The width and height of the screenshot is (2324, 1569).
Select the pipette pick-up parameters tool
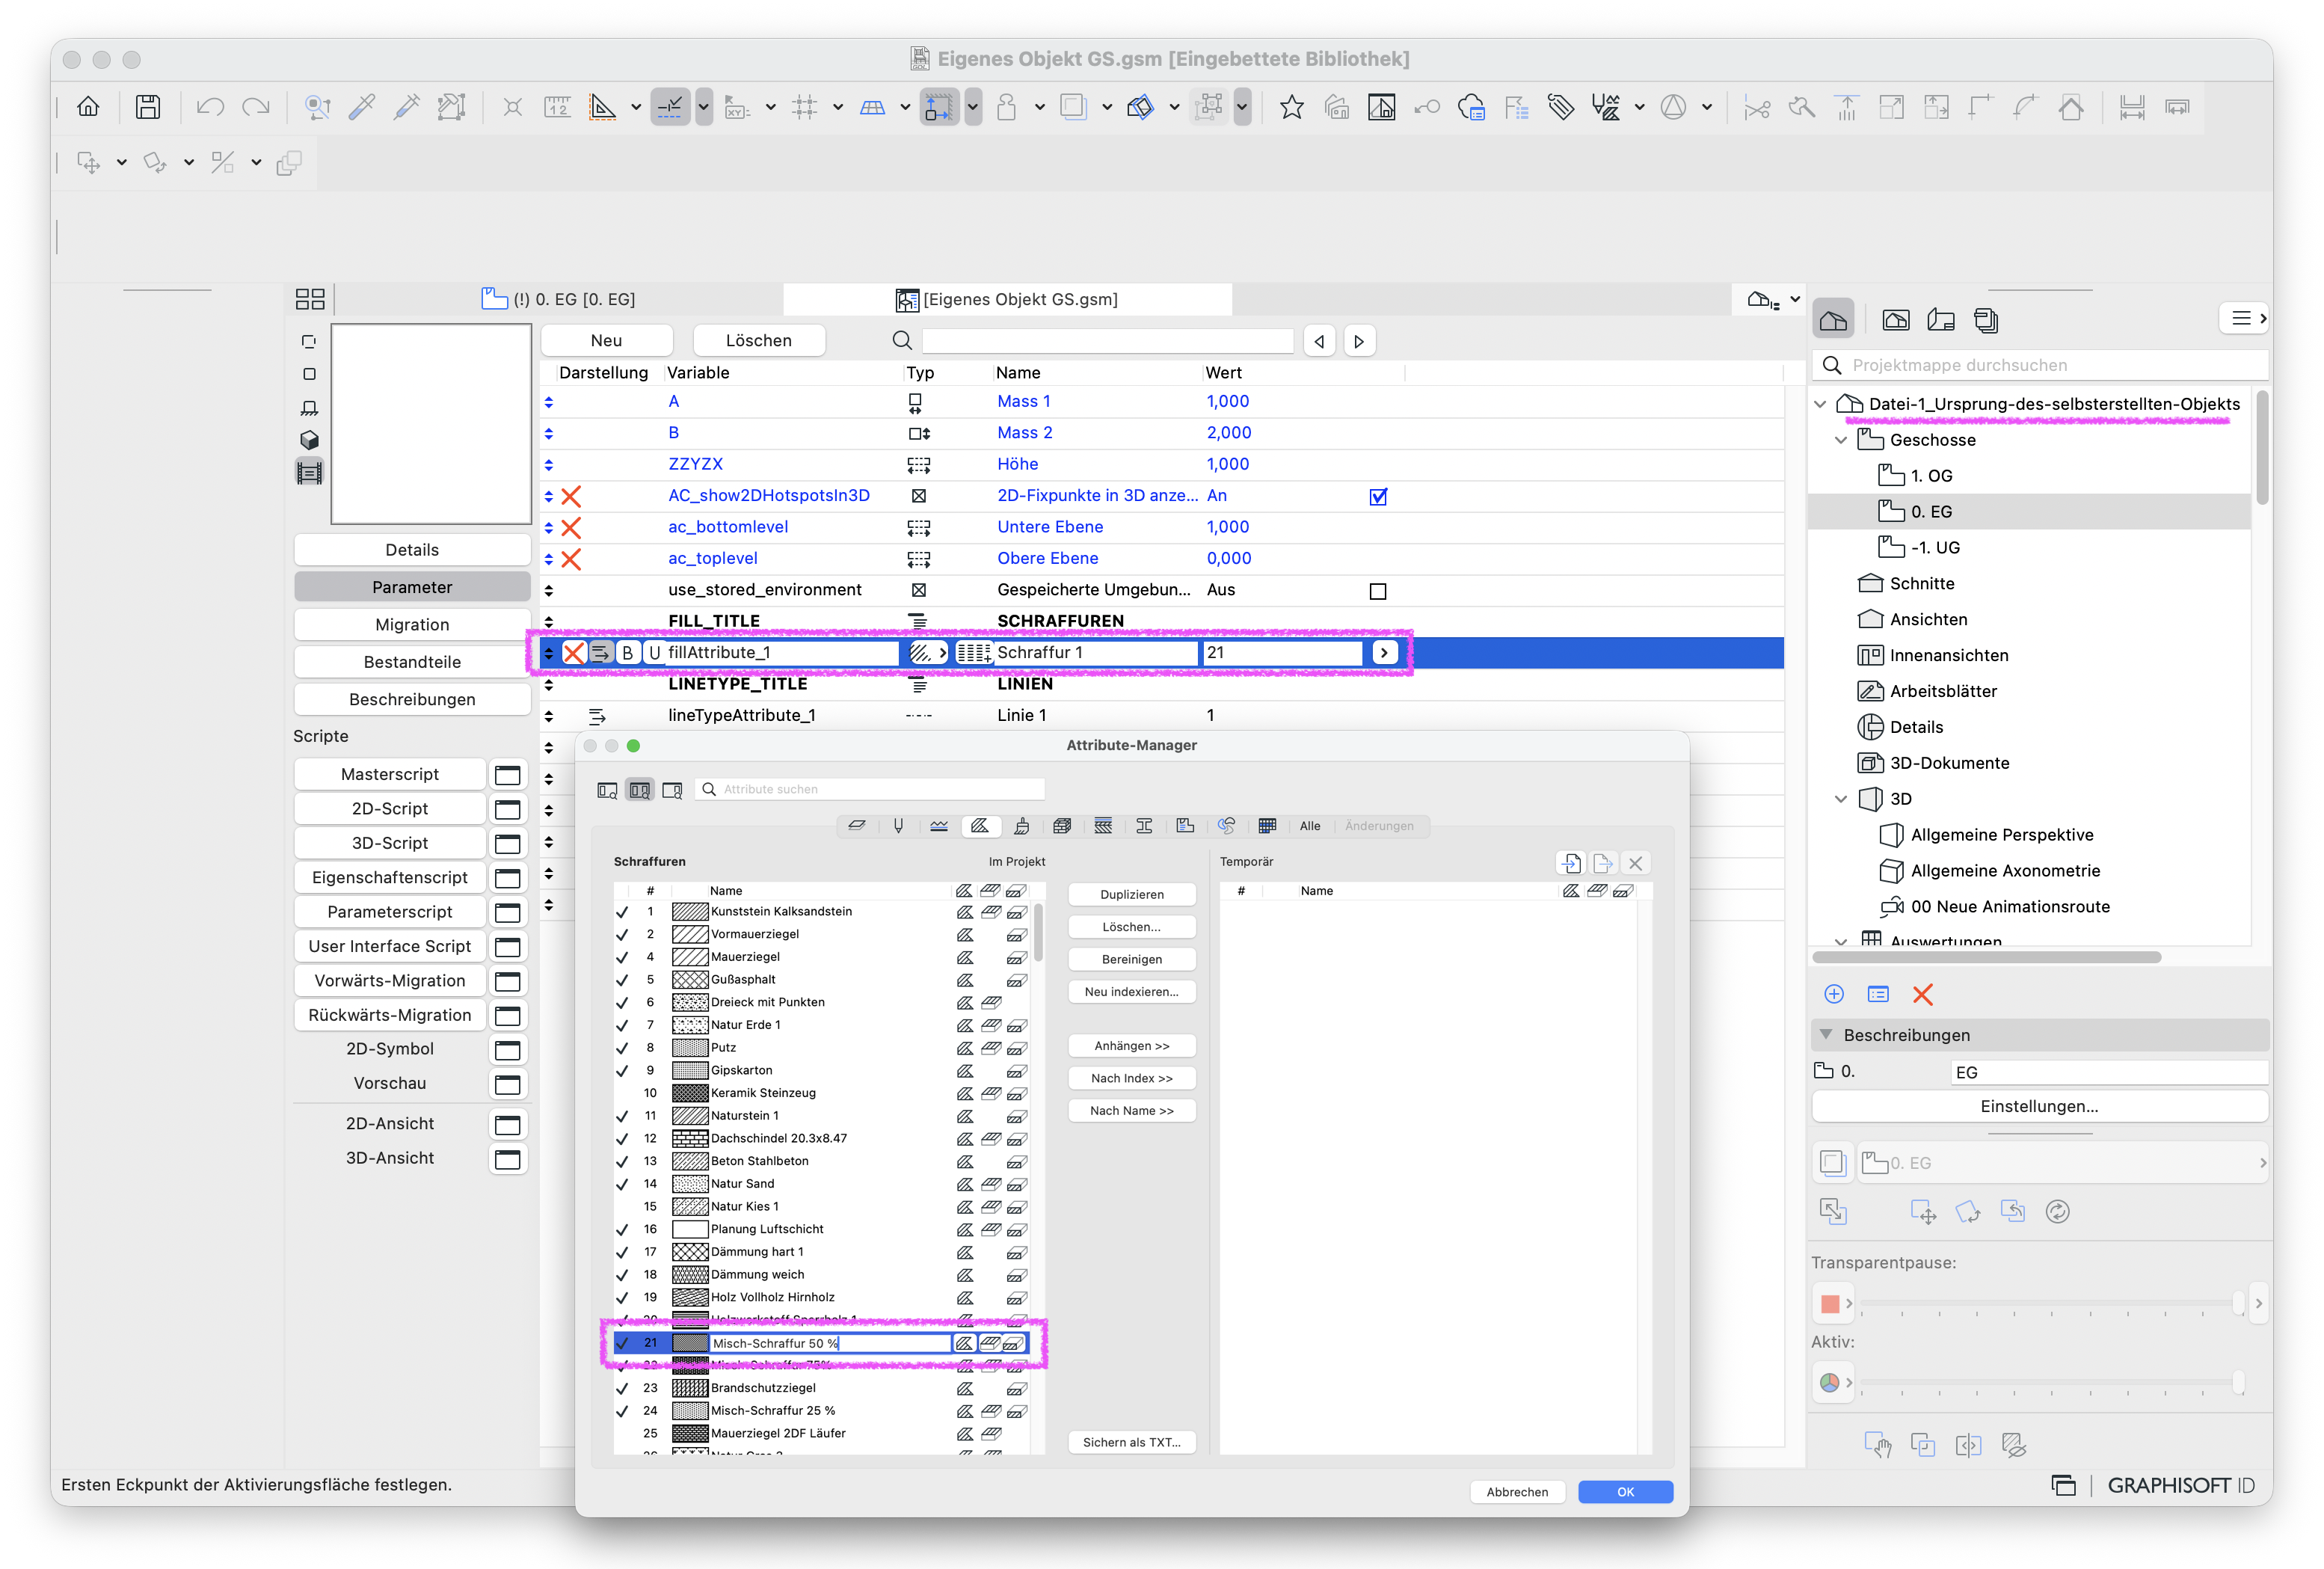(x=362, y=107)
